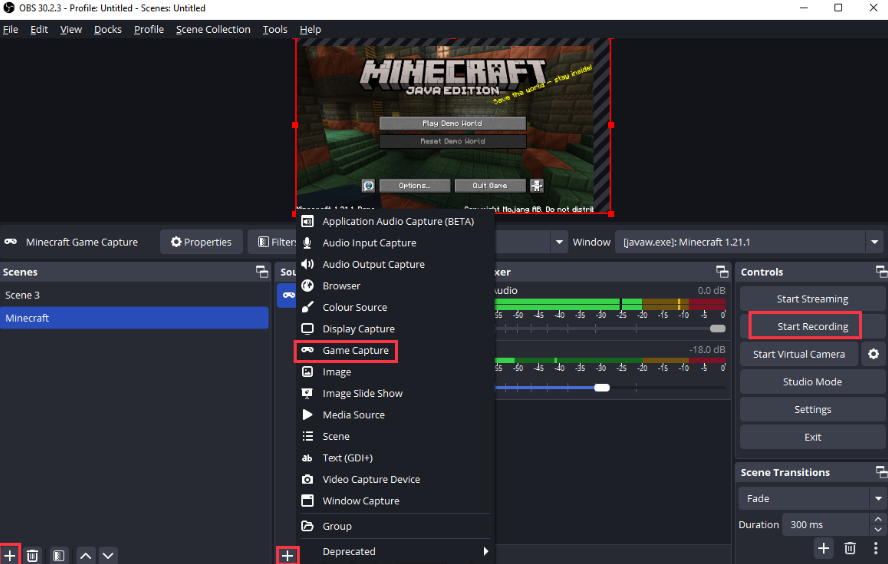Open the Help menu
This screenshot has width=888, height=564.
[310, 29]
